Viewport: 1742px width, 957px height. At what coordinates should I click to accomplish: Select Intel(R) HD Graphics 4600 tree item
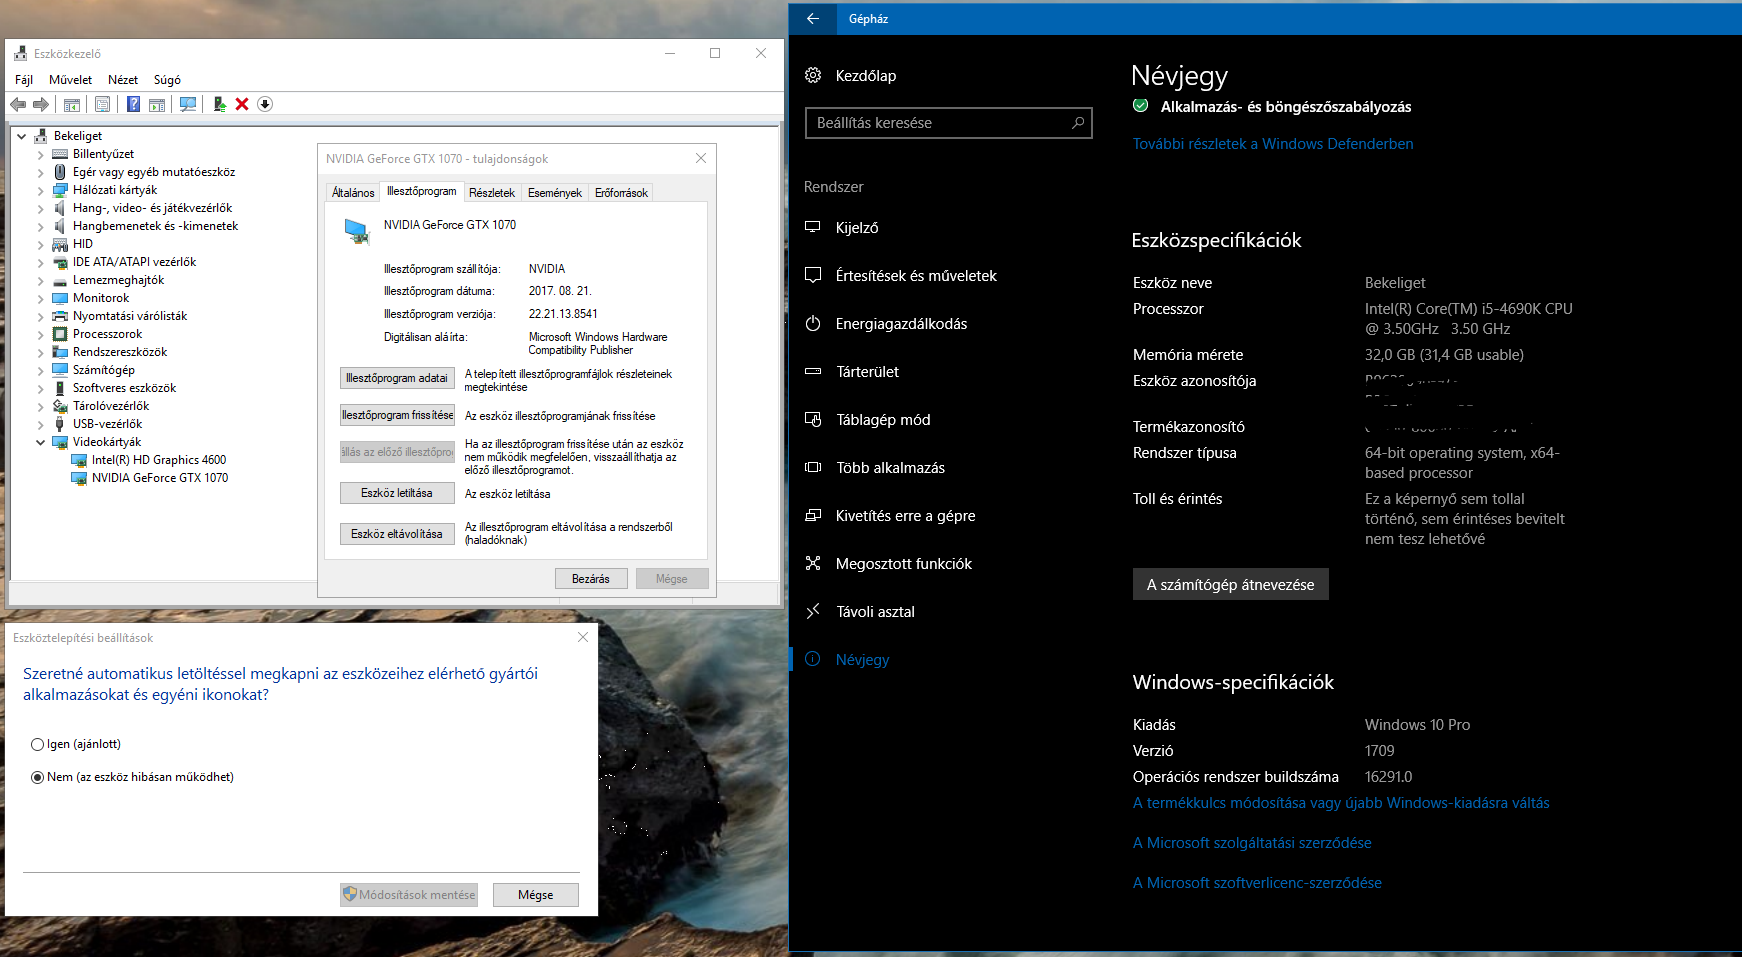pyautogui.click(x=159, y=460)
